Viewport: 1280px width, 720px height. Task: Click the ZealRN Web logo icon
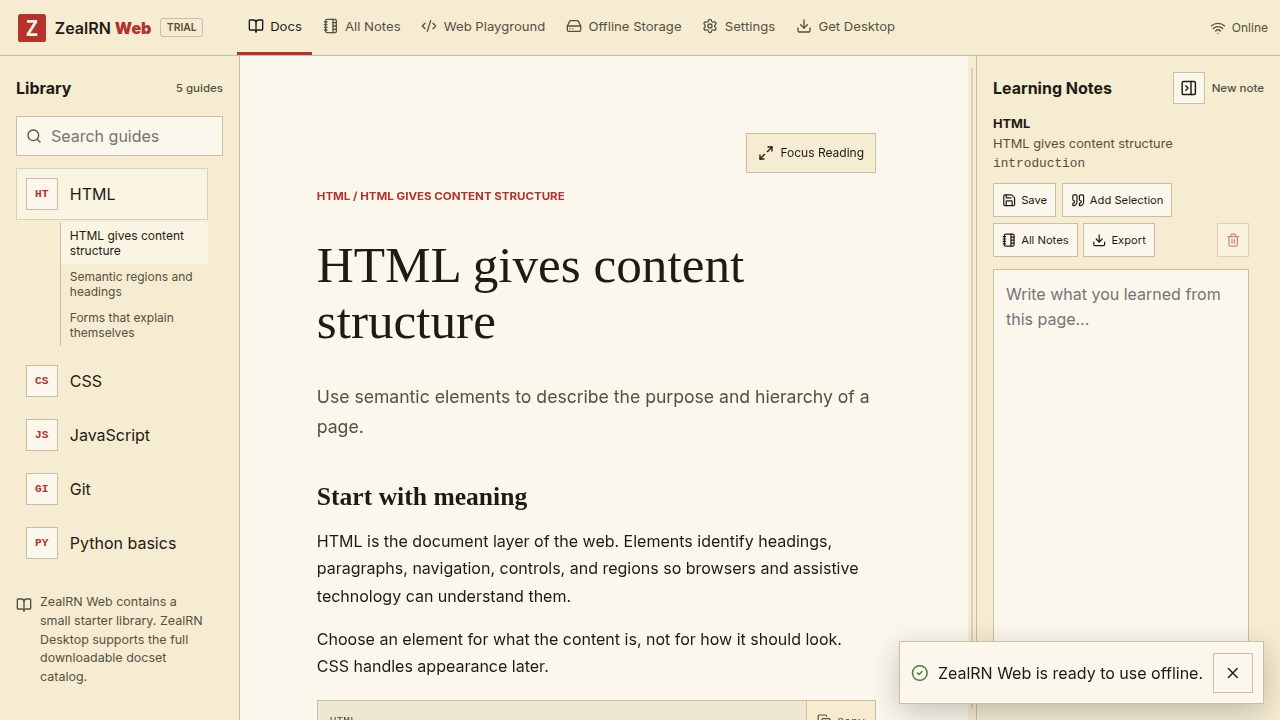32,28
